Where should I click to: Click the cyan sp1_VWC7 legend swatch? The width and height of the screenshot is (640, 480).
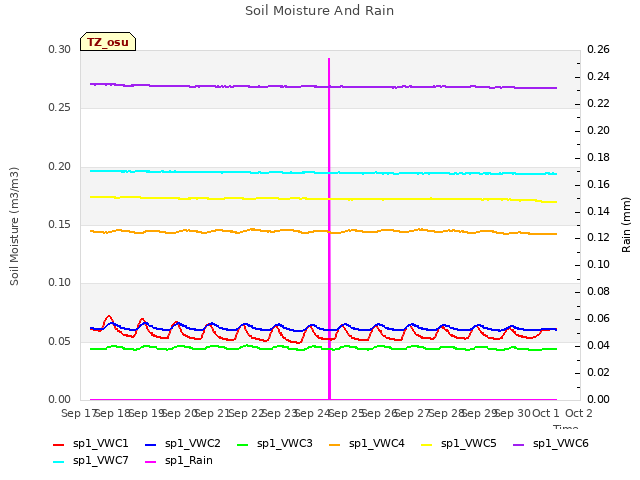click(59, 462)
